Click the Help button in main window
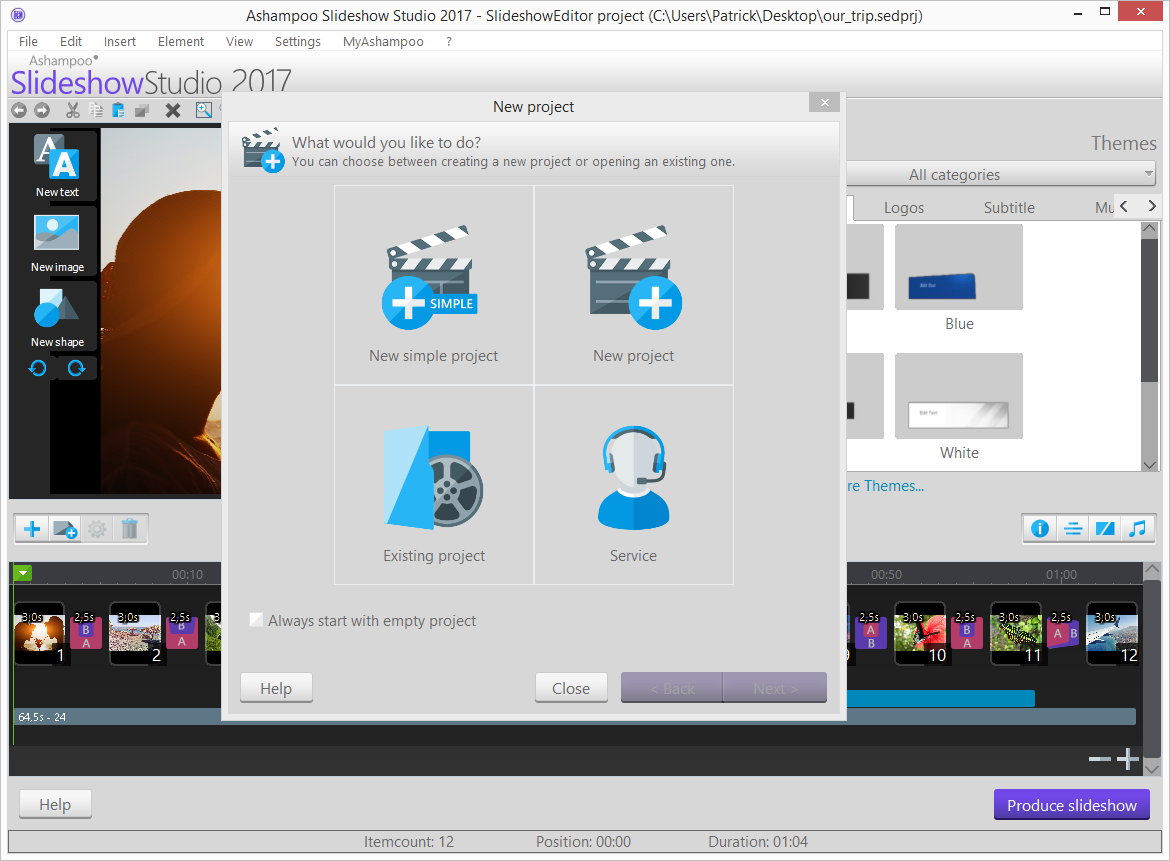Viewport: 1170px width, 861px height. click(x=55, y=804)
